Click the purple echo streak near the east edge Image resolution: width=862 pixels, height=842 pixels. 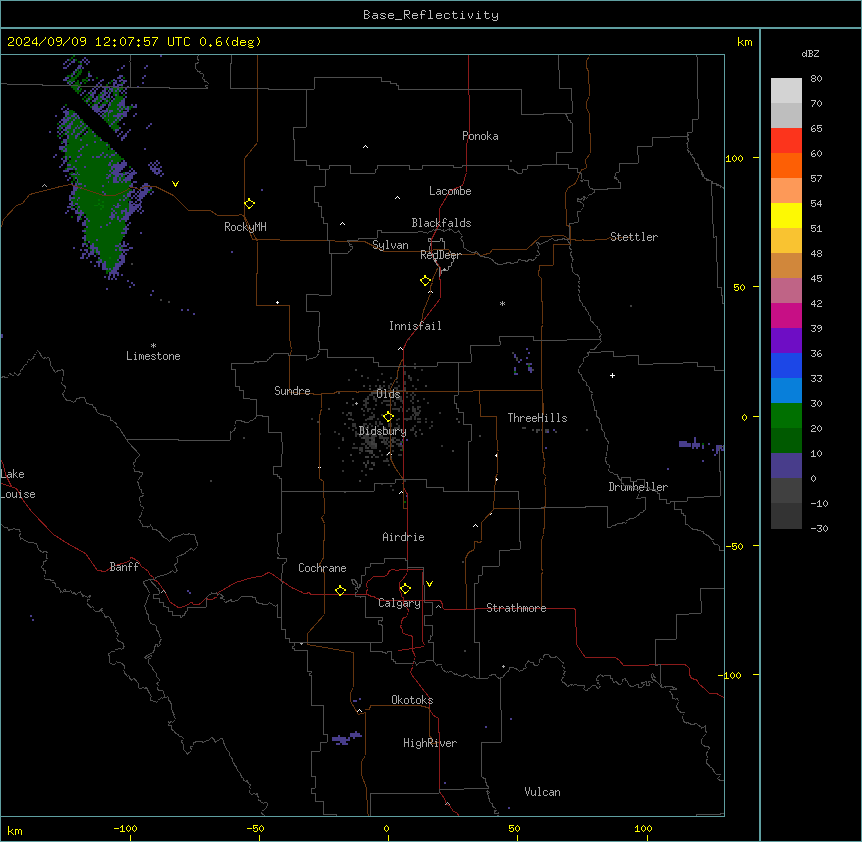click(701, 445)
